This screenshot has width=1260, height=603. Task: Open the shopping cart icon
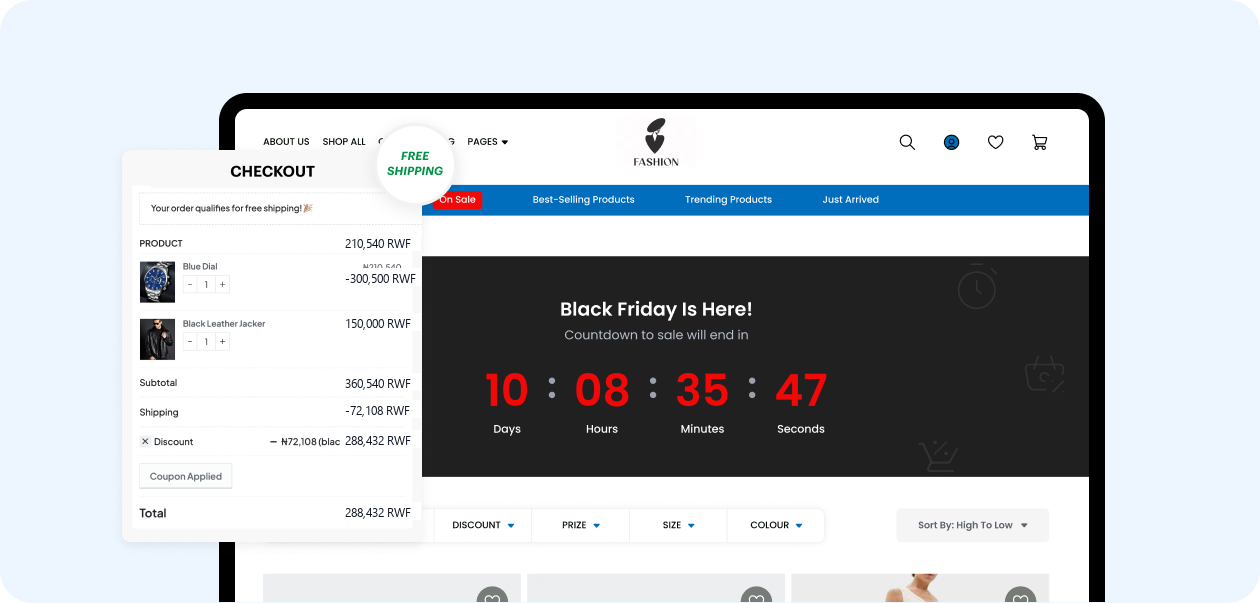coord(1040,142)
